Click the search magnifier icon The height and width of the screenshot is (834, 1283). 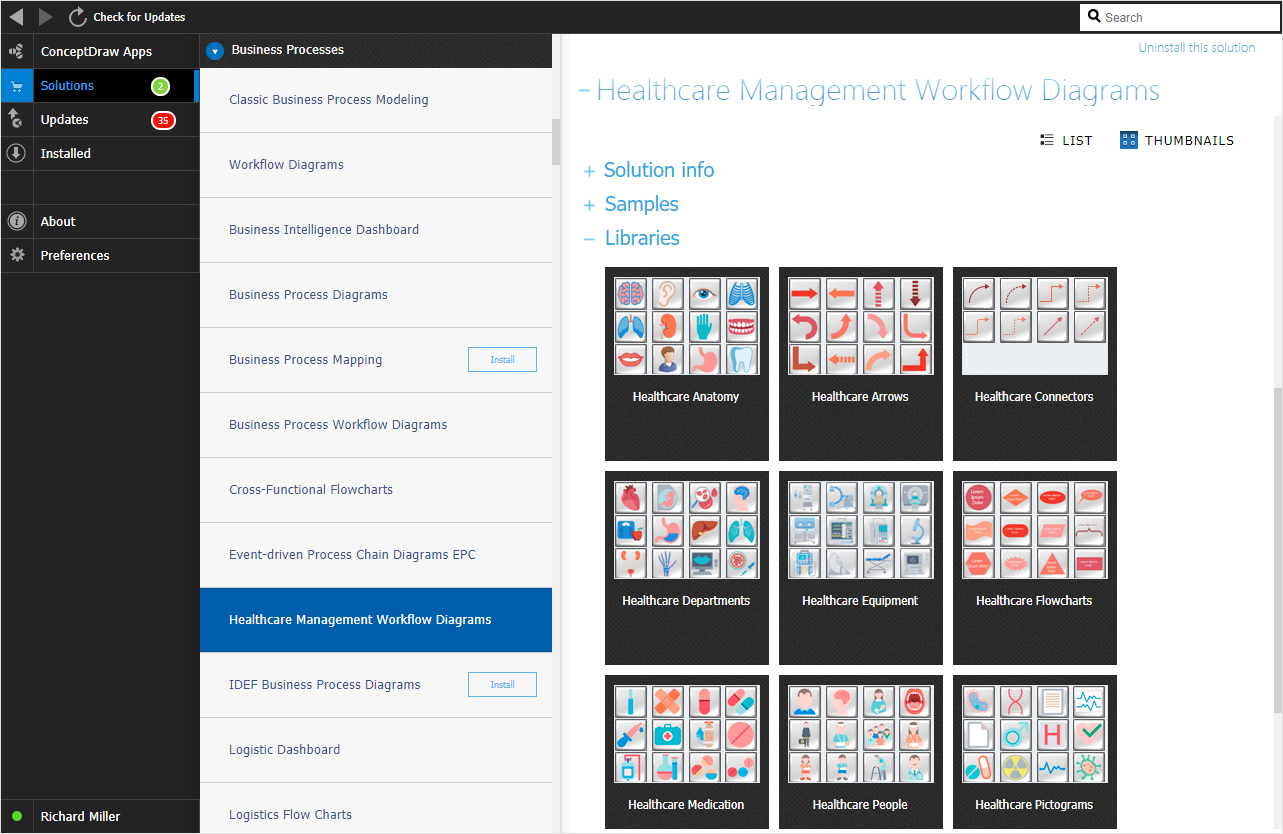(1094, 17)
